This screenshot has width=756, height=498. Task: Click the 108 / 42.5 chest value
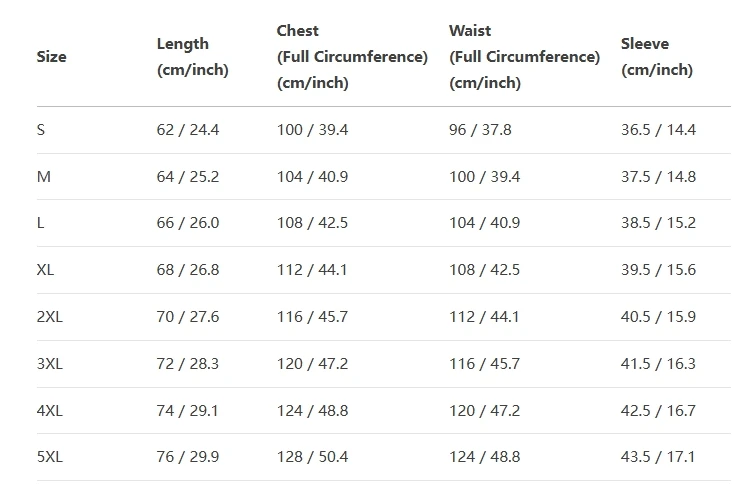click(312, 223)
